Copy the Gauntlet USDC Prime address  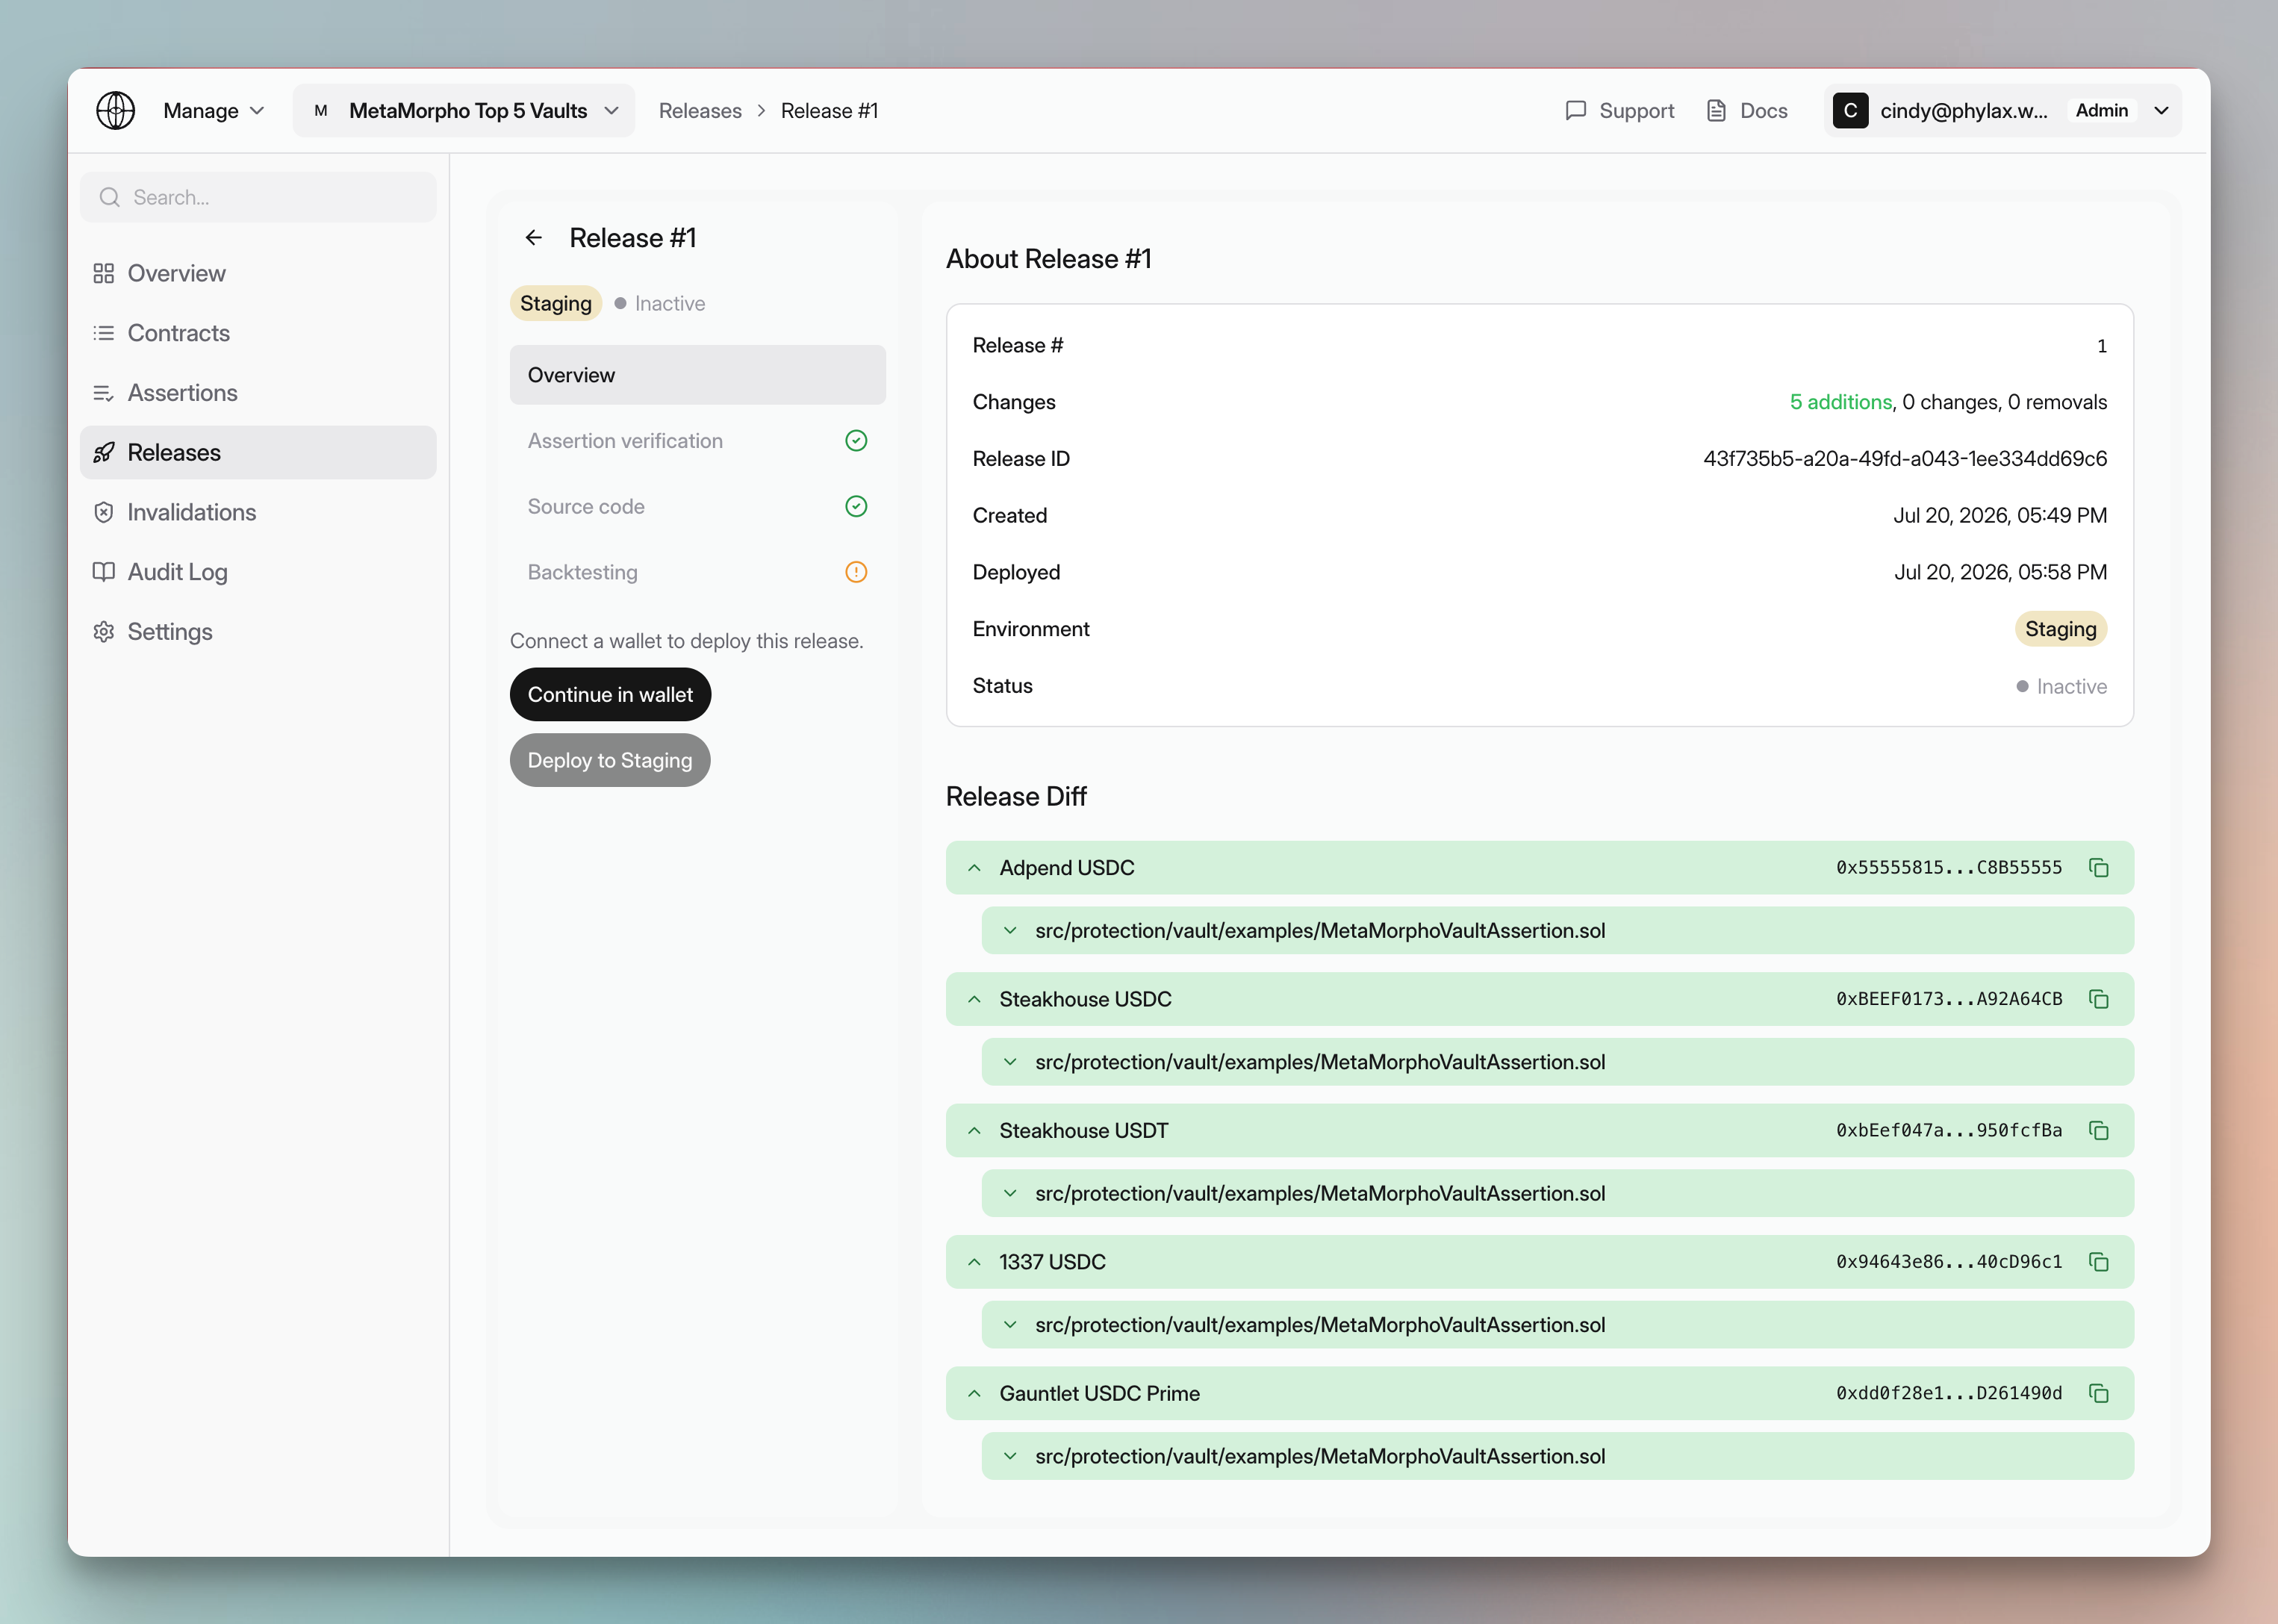click(2098, 1394)
